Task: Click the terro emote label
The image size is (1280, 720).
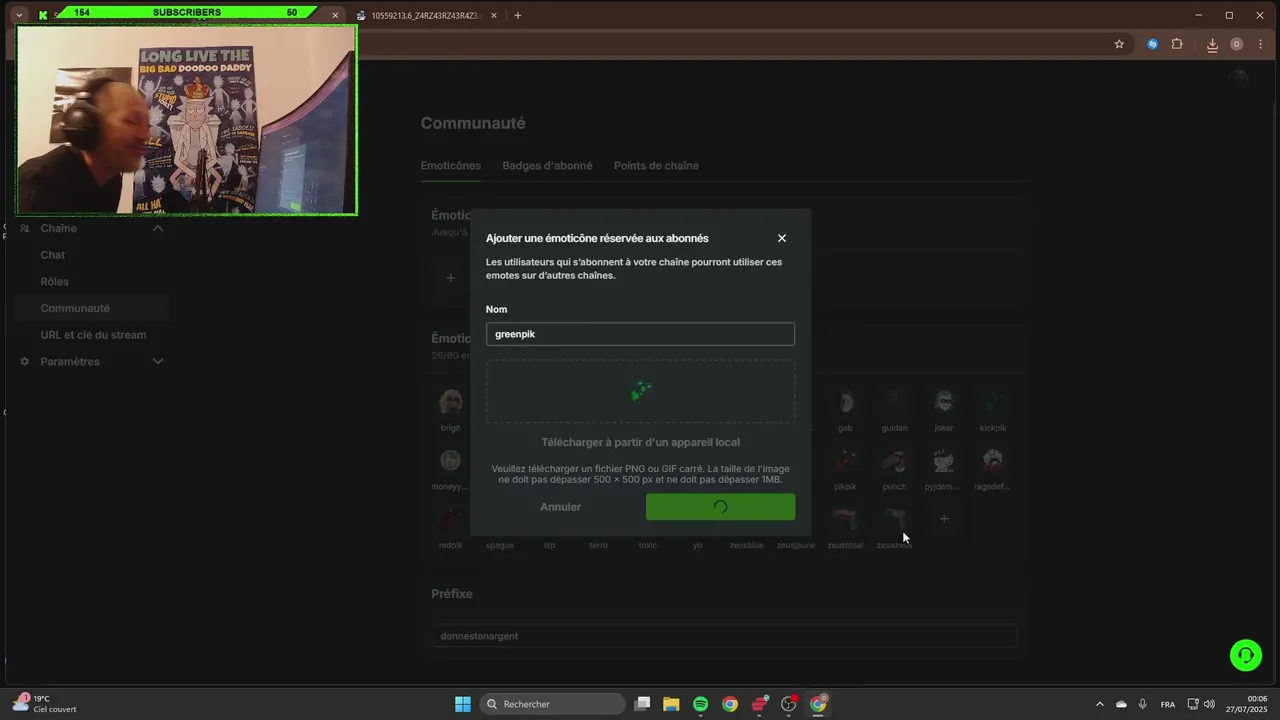Action: (x=598, y=545)
